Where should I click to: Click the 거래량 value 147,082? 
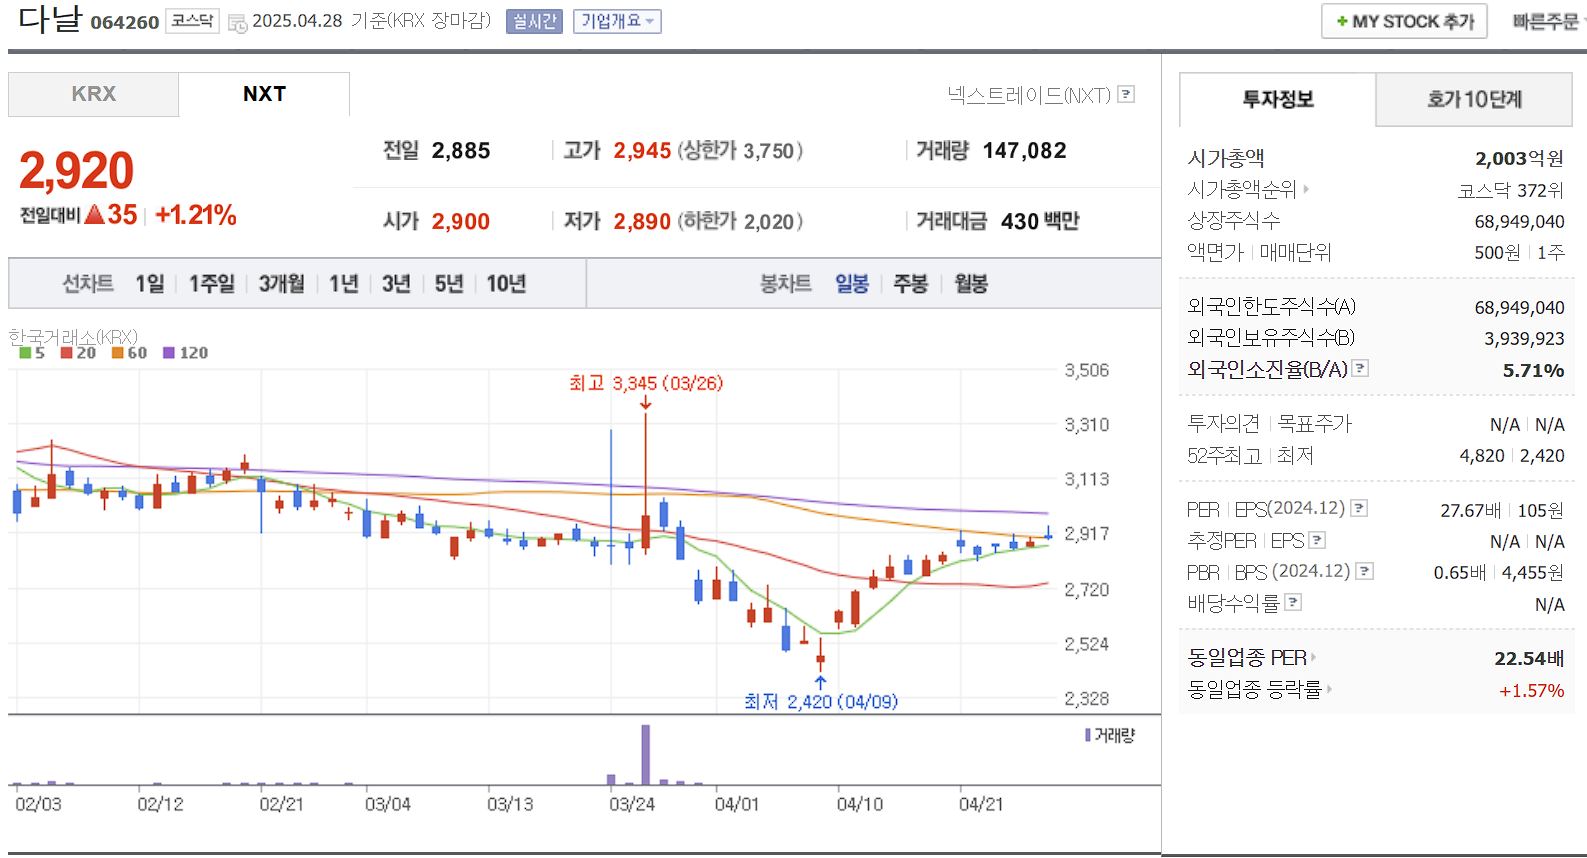click(1025, 151)
